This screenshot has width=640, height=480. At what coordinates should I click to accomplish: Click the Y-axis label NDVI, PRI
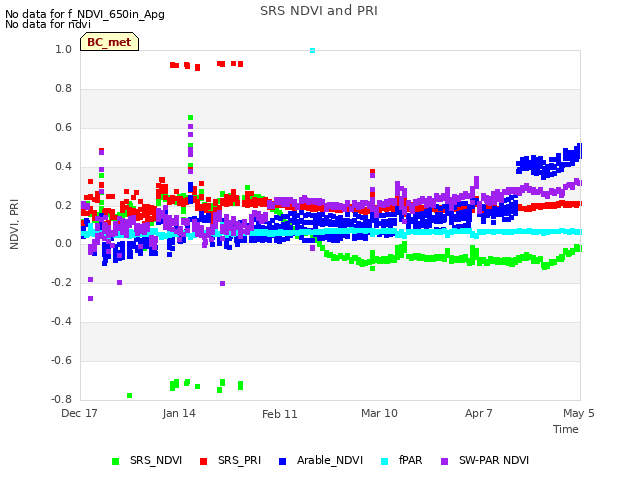pos(14,224)
